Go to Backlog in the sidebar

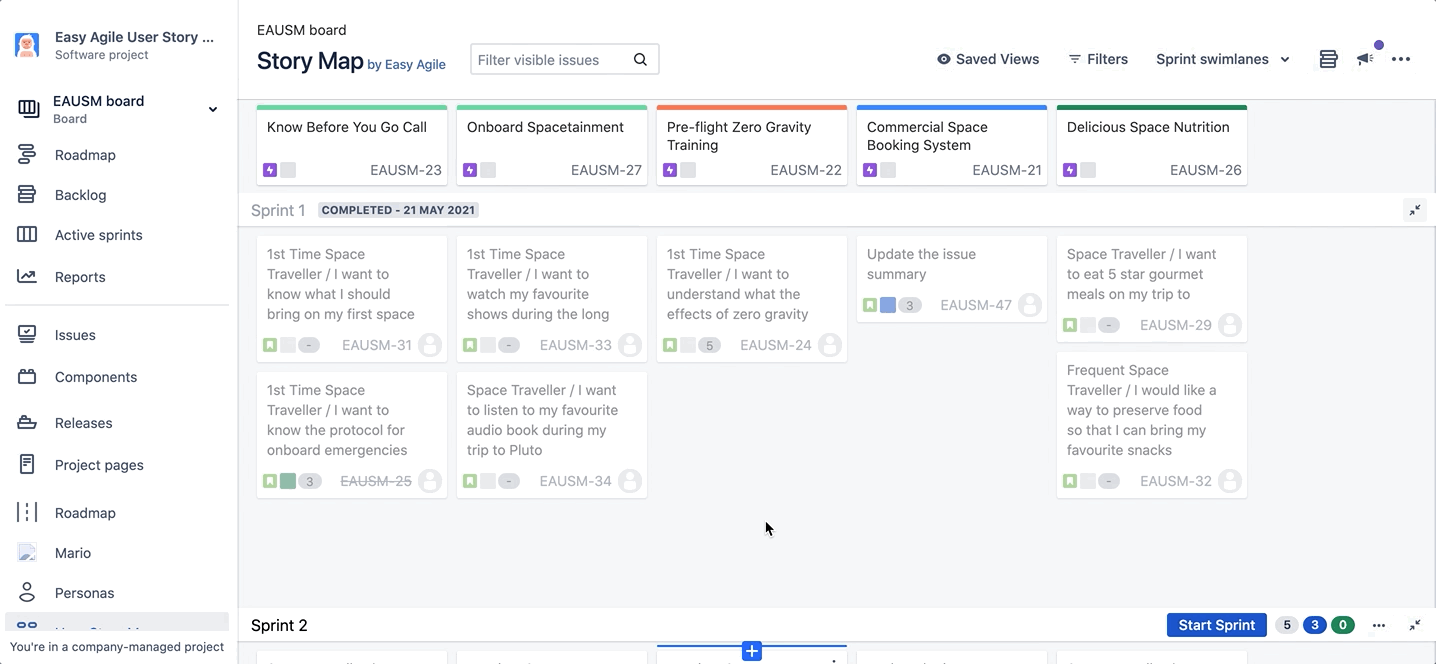80,195
